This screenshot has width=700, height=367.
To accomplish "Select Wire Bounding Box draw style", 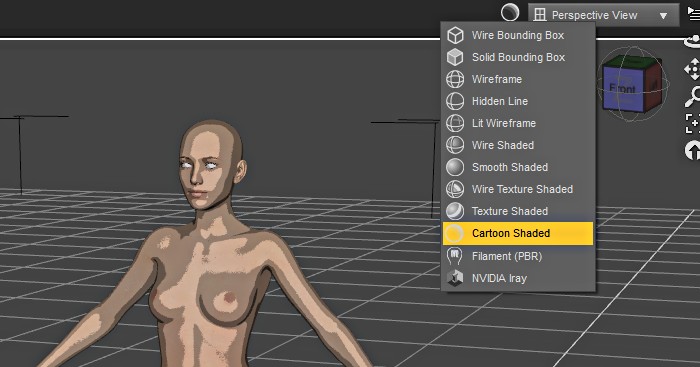I will pos(518,35).
